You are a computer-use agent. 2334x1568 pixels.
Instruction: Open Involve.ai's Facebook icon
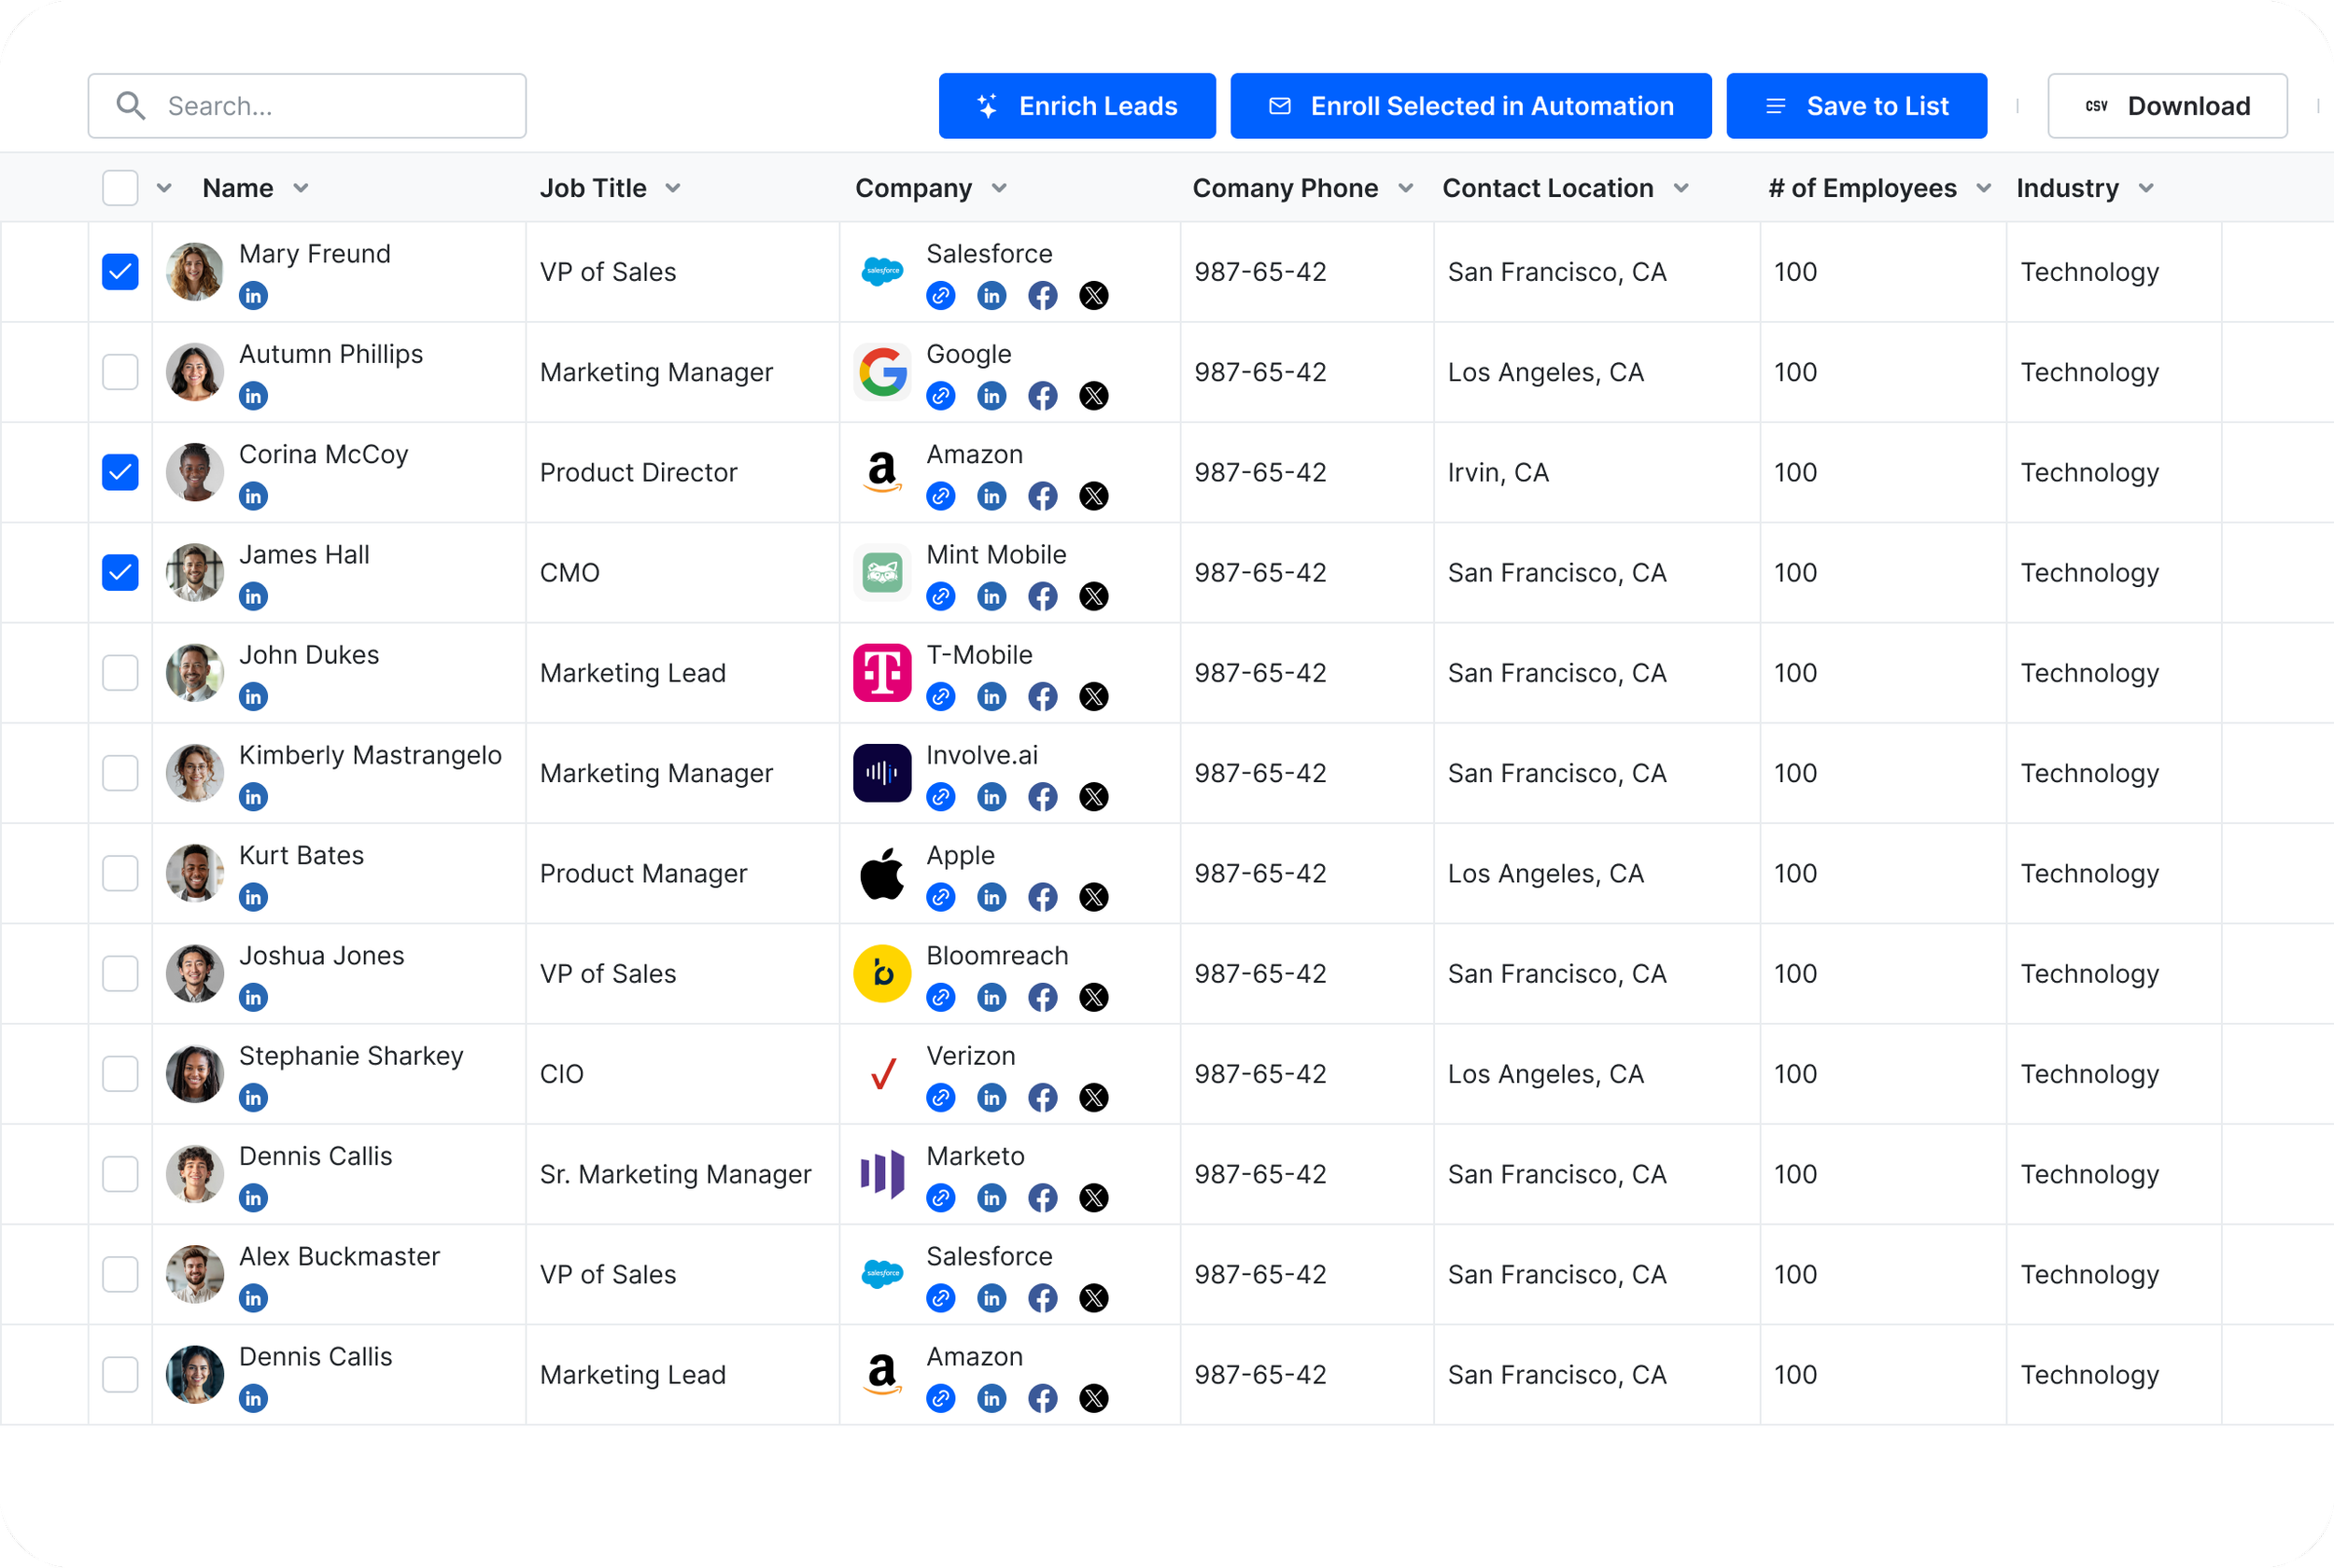(1043, 797)
